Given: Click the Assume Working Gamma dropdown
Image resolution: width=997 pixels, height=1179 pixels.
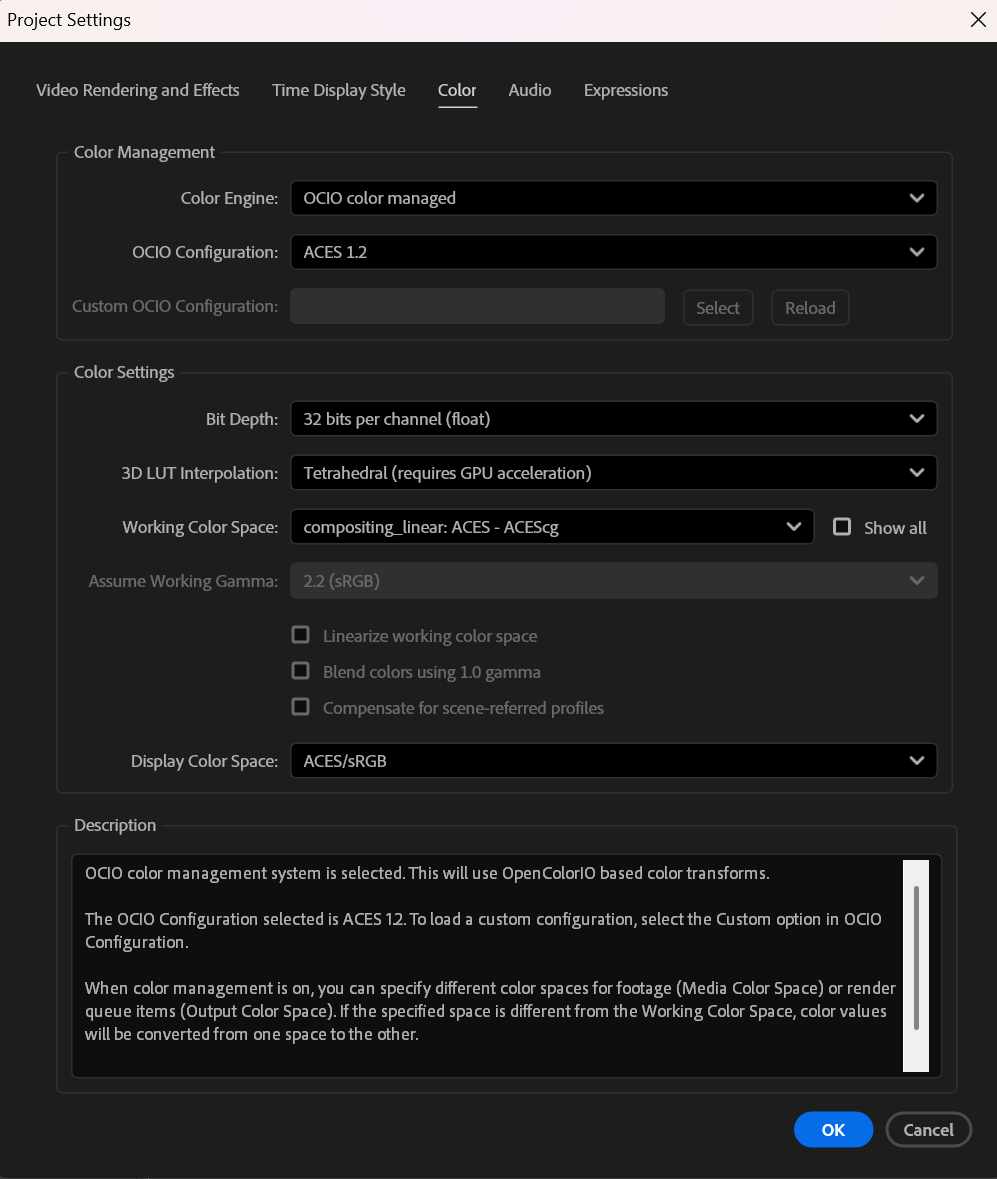Looking at the screenshot, I should (614, 580).
